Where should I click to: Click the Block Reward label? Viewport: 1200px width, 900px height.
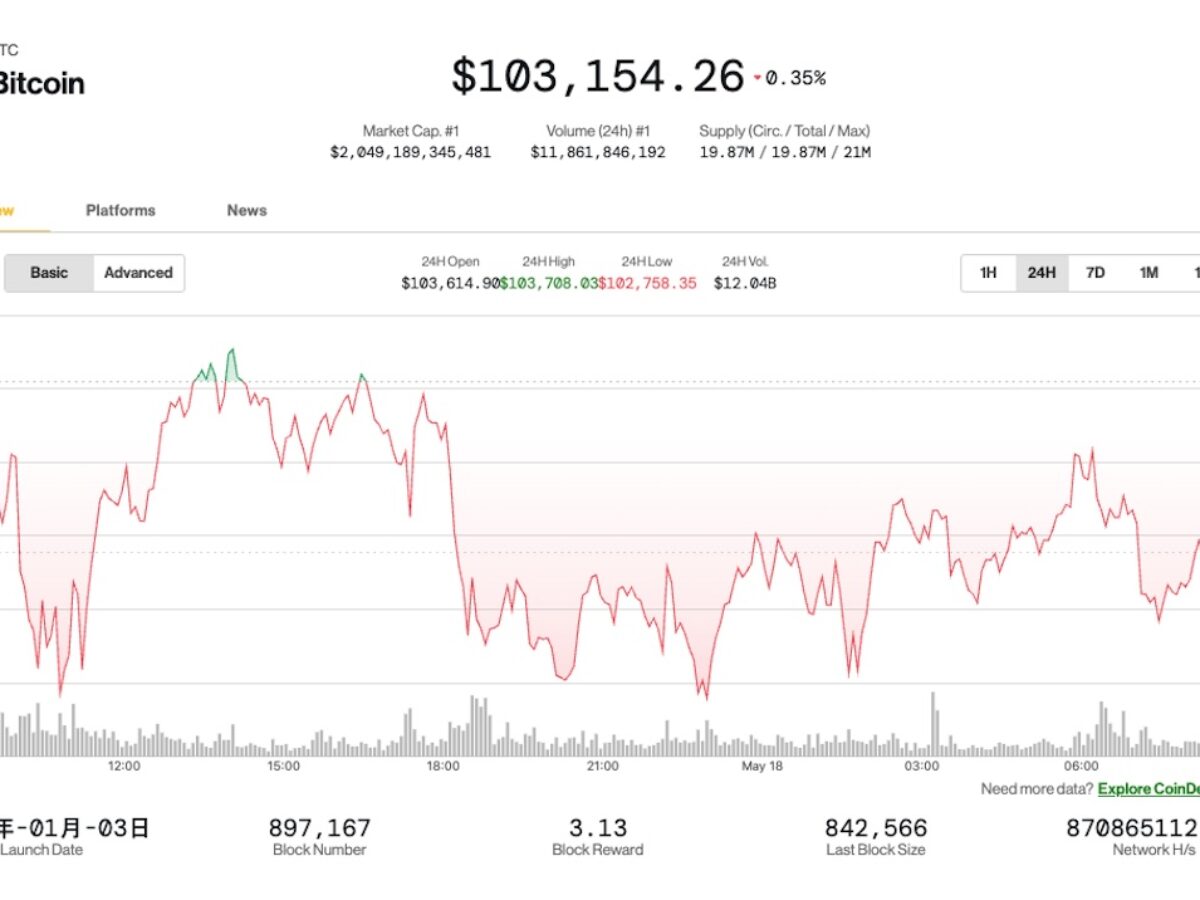pyautogui.click(x=598, y=850)
